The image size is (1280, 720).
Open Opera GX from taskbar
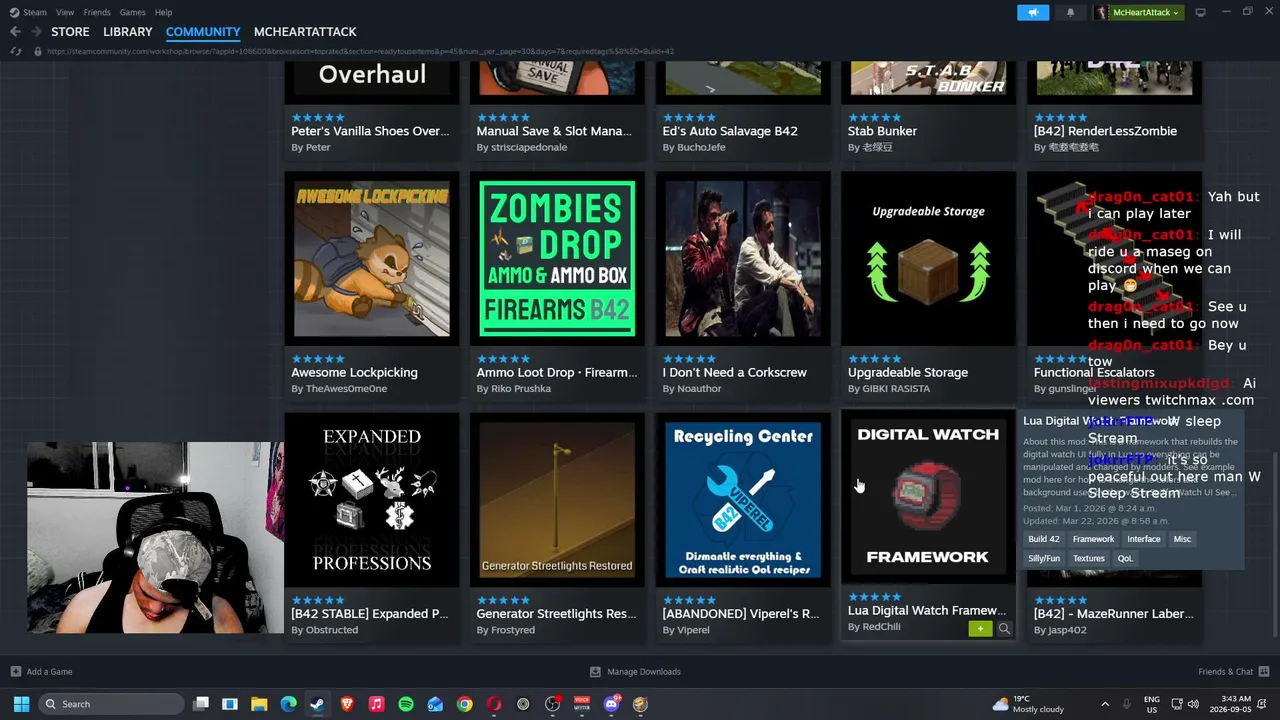(494, 704)
